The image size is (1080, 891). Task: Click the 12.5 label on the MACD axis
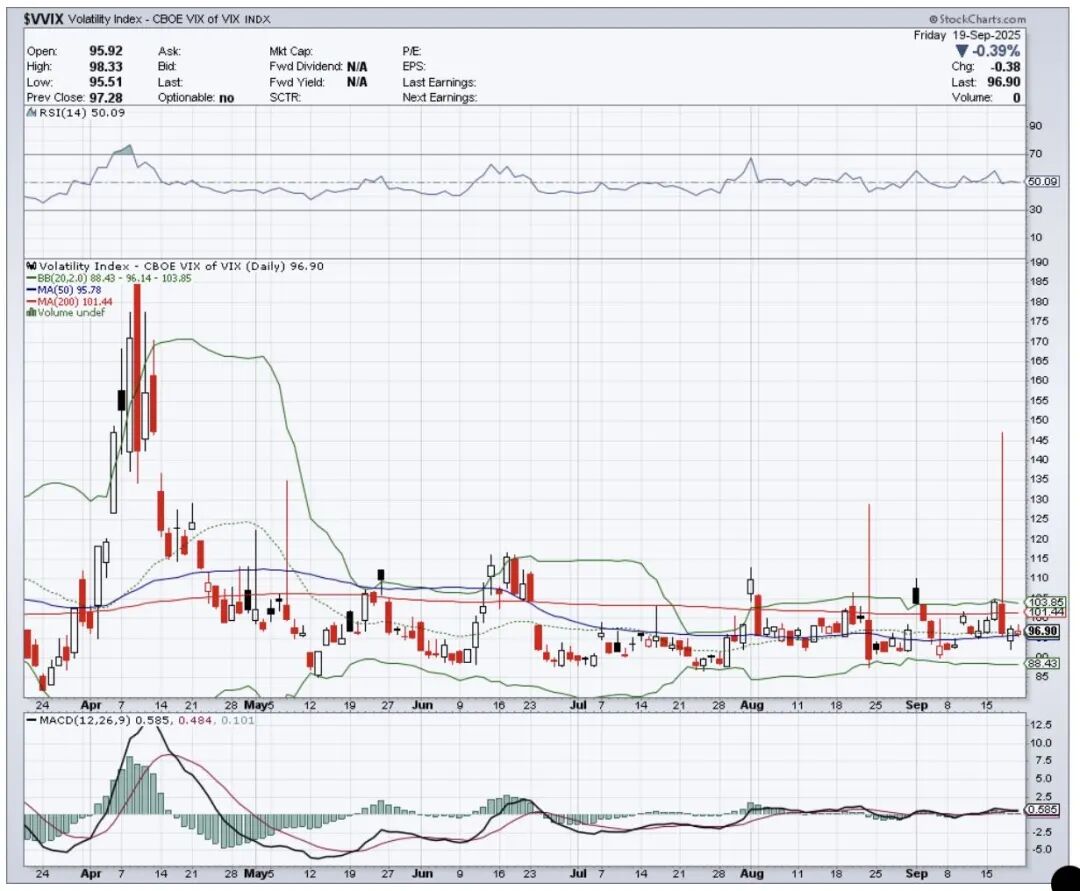(x=1039, y=724)
